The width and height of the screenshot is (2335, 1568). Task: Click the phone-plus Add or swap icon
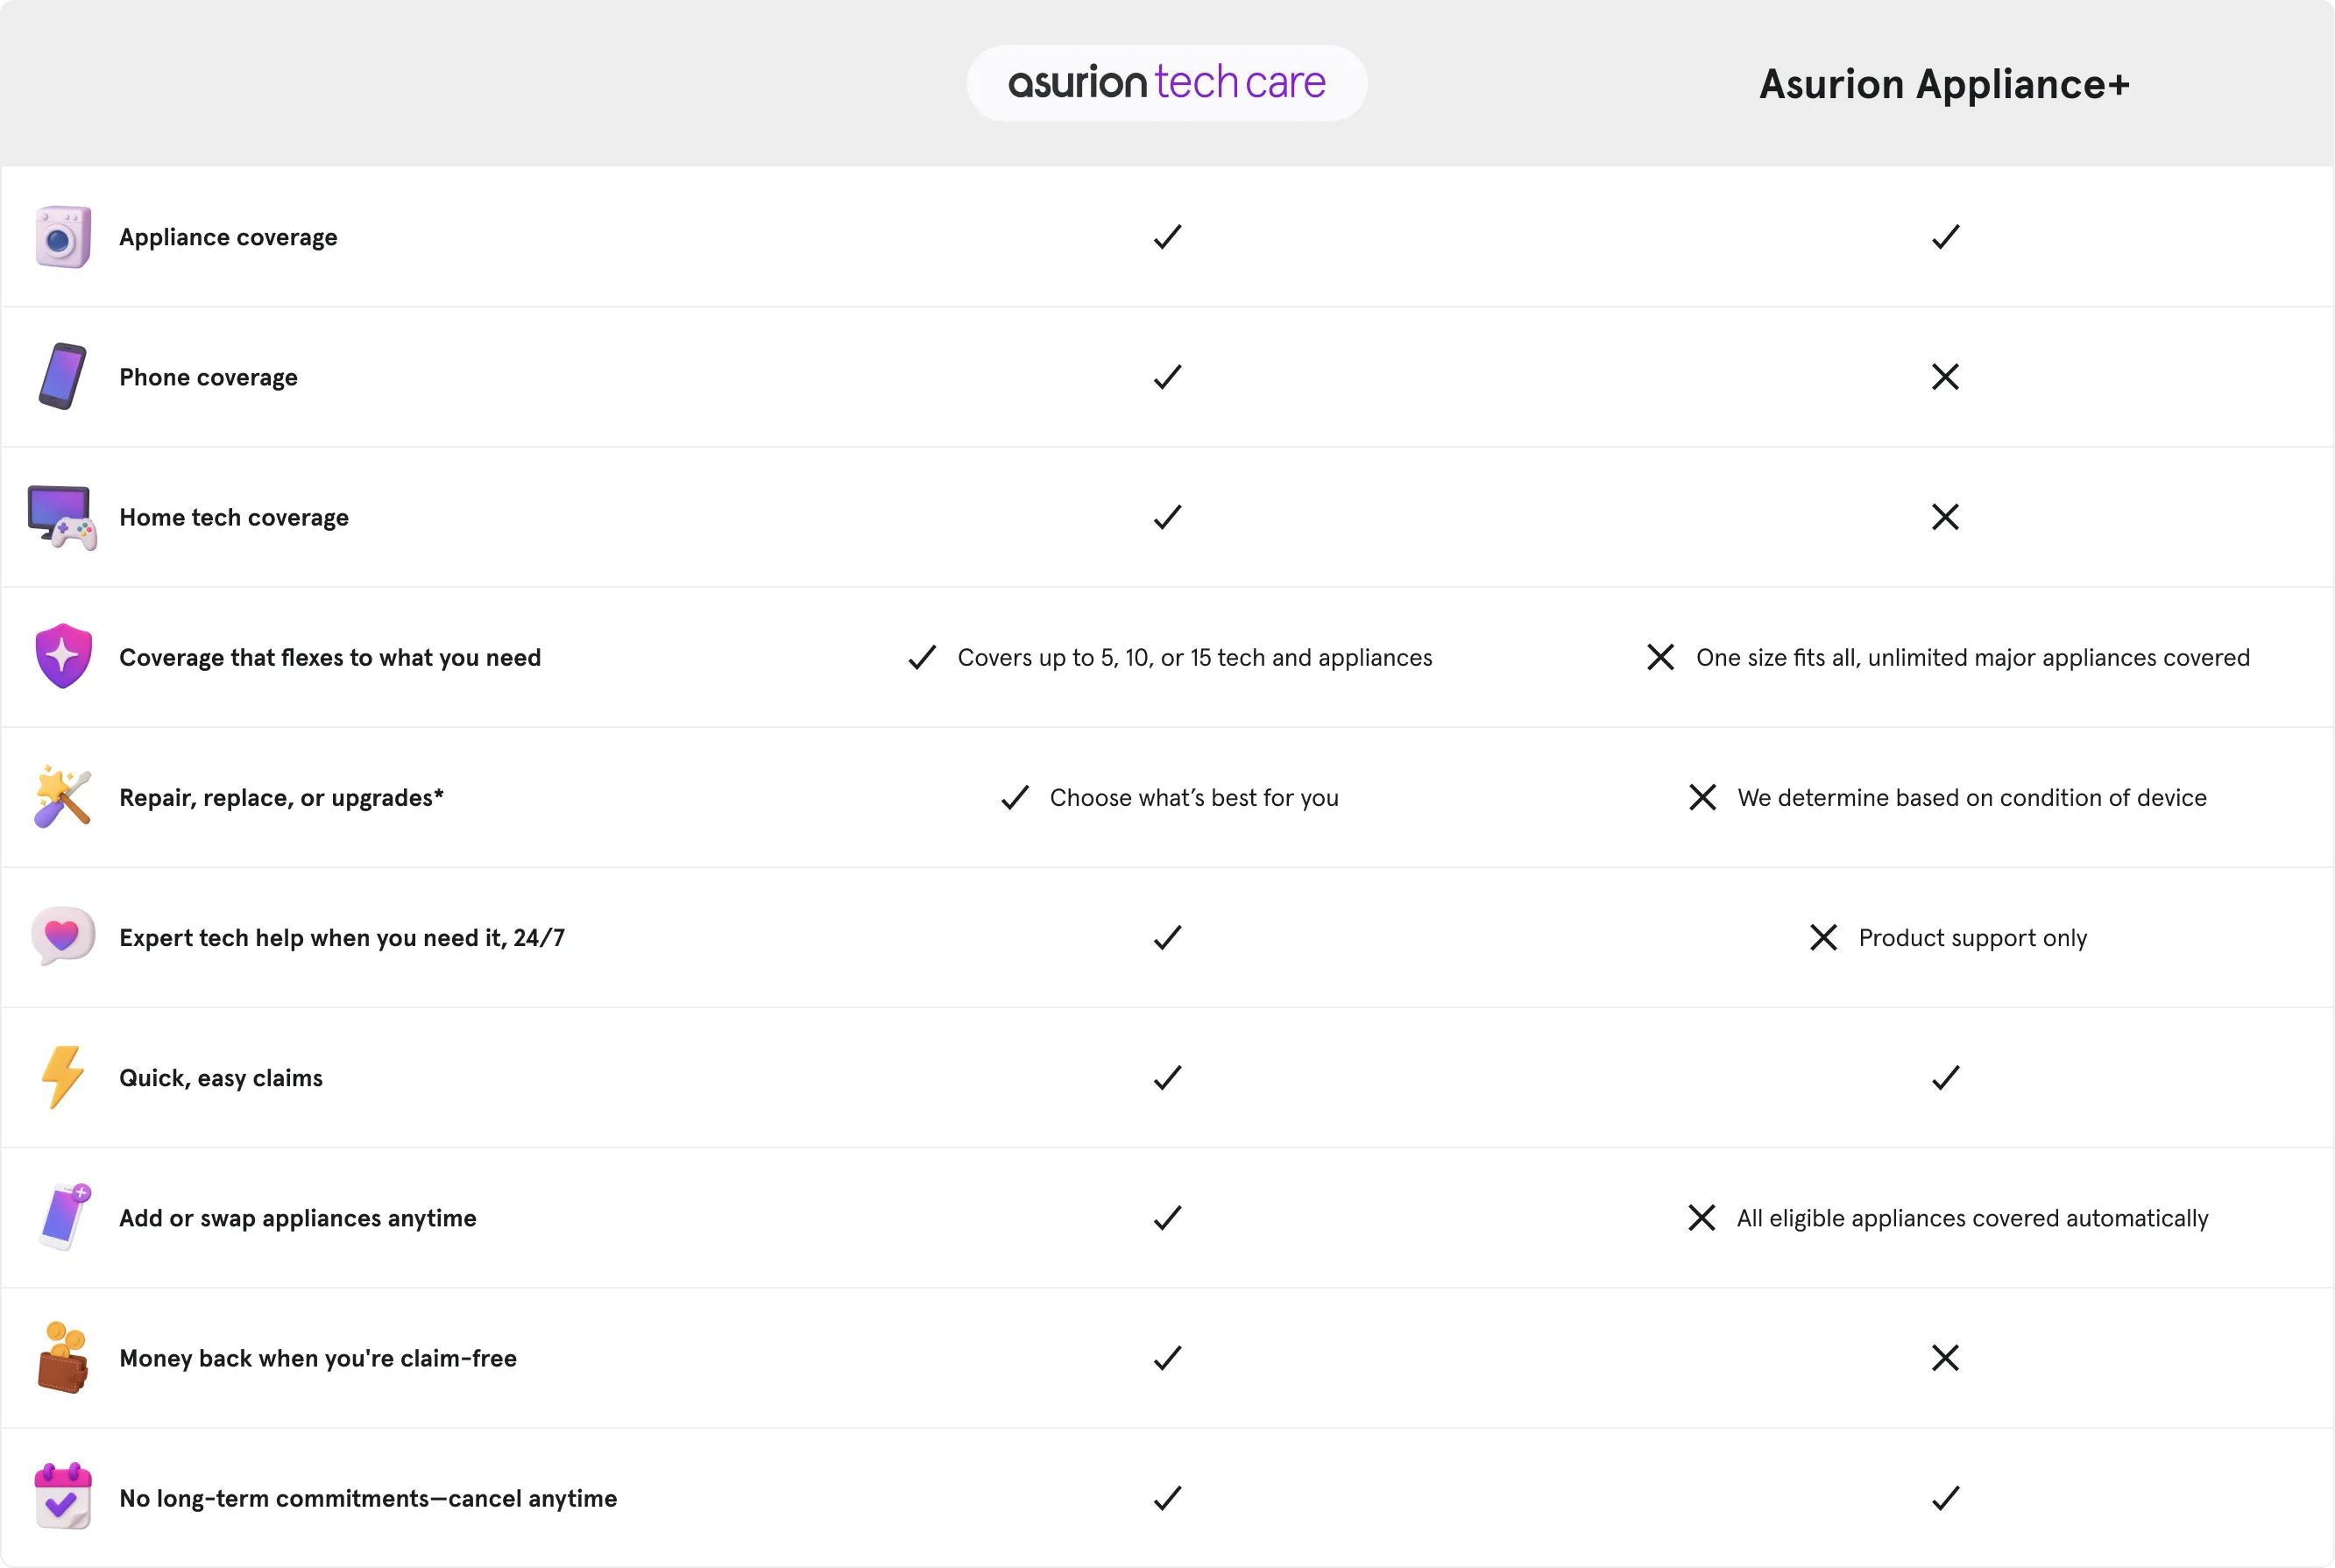coord(64,1217)
